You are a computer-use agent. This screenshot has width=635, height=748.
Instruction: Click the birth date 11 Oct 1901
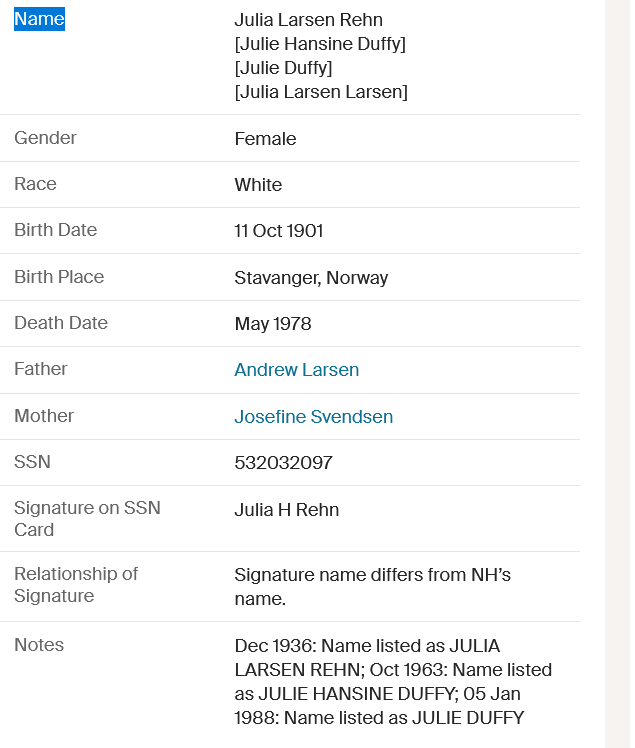(279, 231)
